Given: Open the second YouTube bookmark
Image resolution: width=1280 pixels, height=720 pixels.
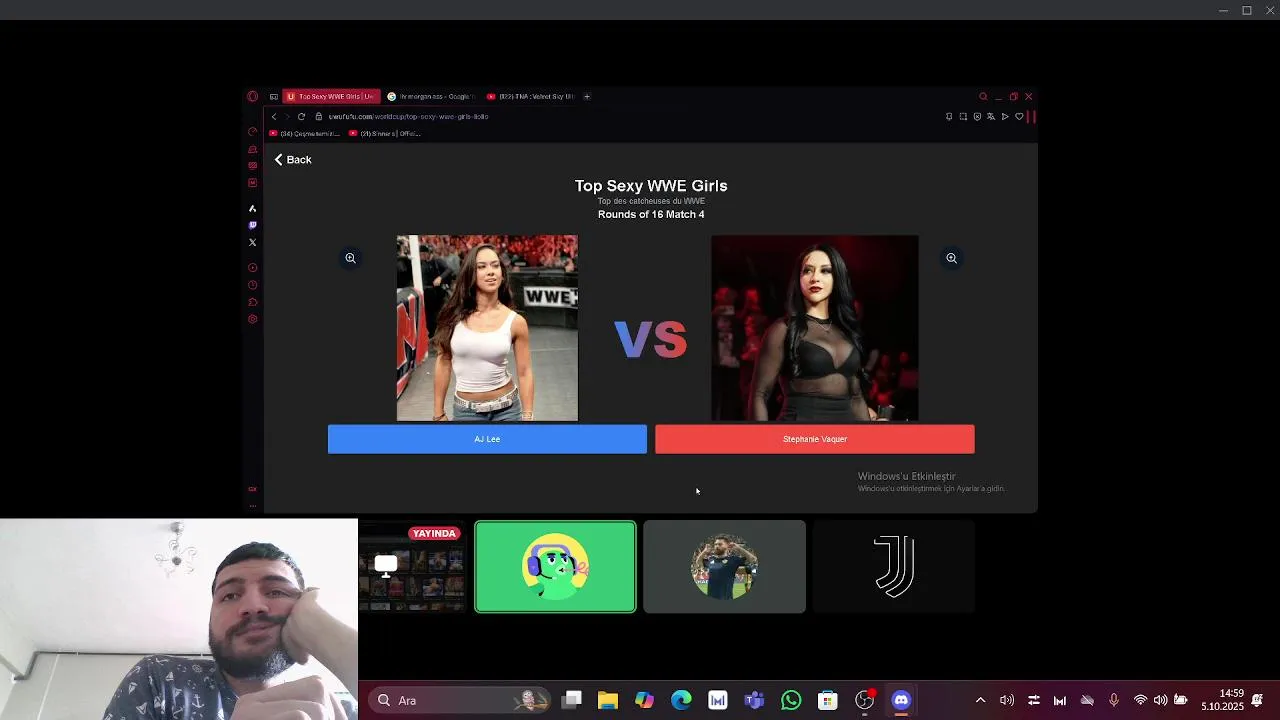Looking at the screenshot, I should coord(386,133).
